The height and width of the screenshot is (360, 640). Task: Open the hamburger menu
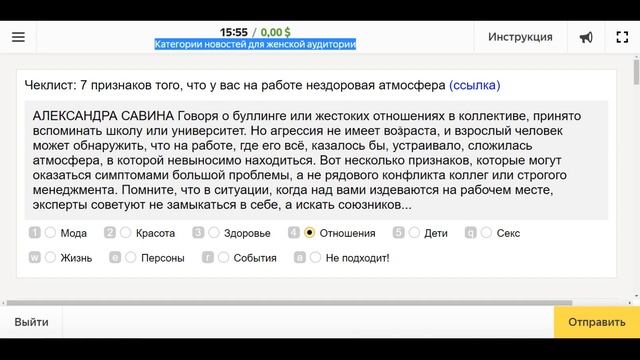[x=18, y=37]
